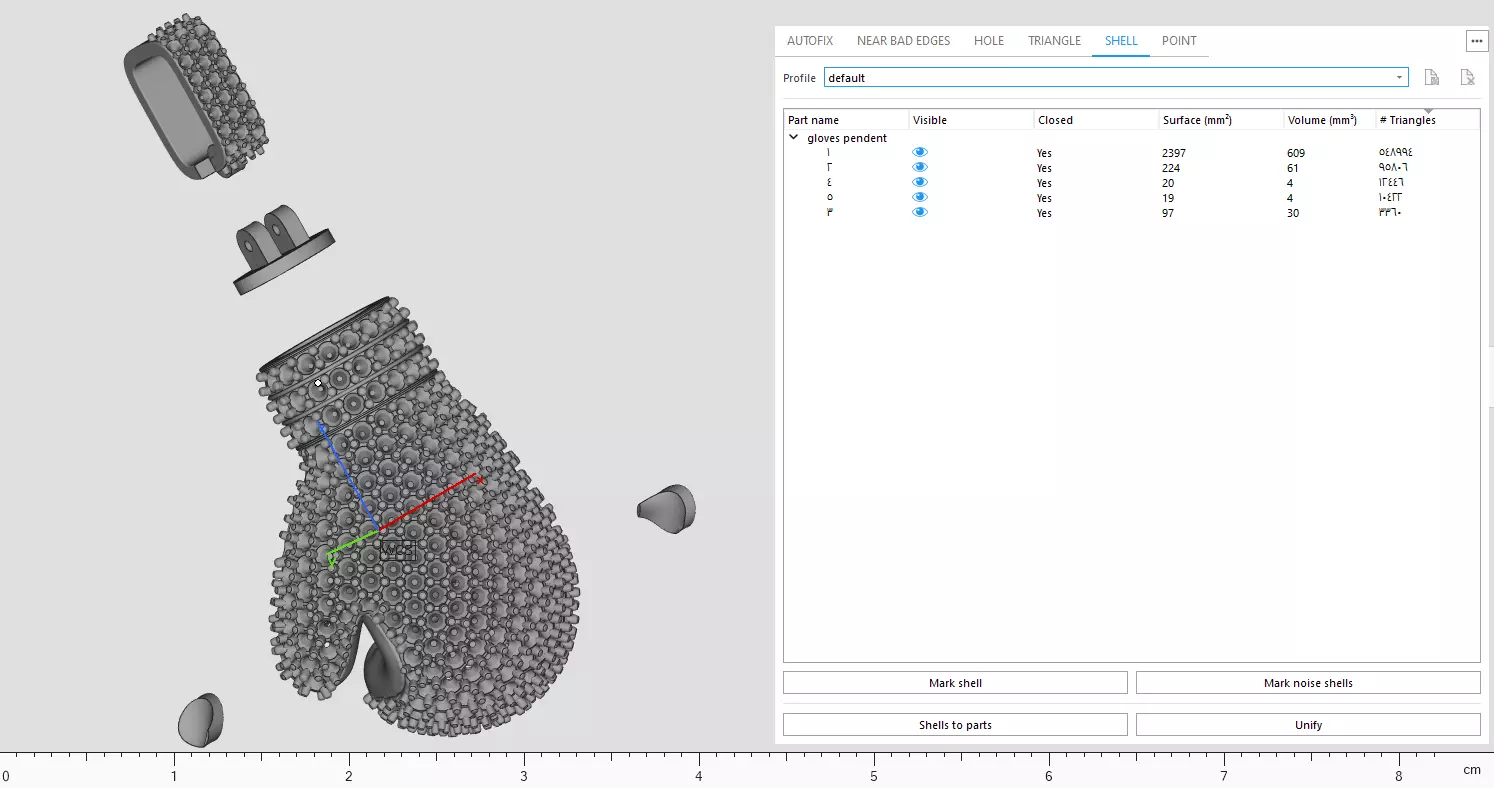The image size is (1494, 788).
Task: Click the delete profile icon with X mark
Action: (x=1467, y=77)
